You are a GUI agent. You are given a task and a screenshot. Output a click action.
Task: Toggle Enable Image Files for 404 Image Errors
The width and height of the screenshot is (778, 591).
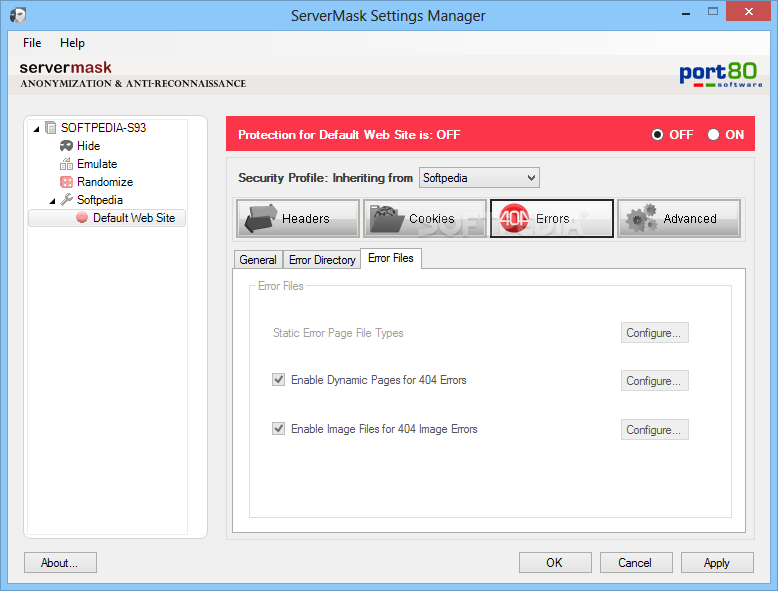pos(278,428)
